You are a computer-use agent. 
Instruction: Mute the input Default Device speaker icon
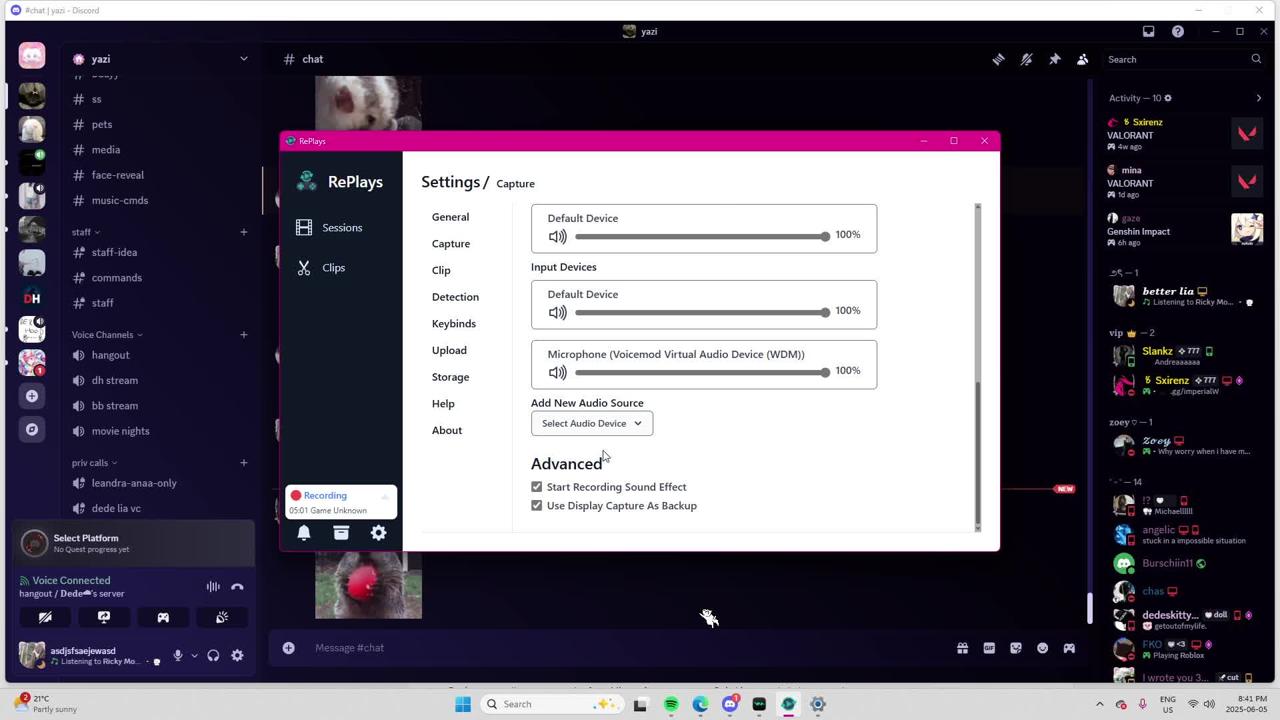coord(557,313)
